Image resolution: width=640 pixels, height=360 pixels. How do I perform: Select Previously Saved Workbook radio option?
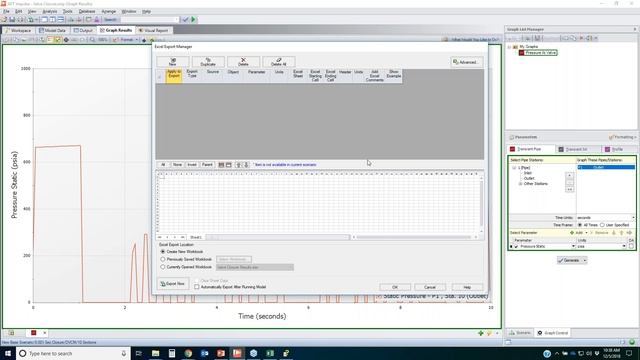(163, 259)
